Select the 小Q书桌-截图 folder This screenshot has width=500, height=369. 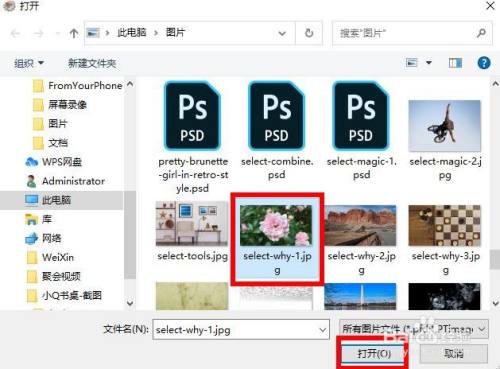pos(64,295)
